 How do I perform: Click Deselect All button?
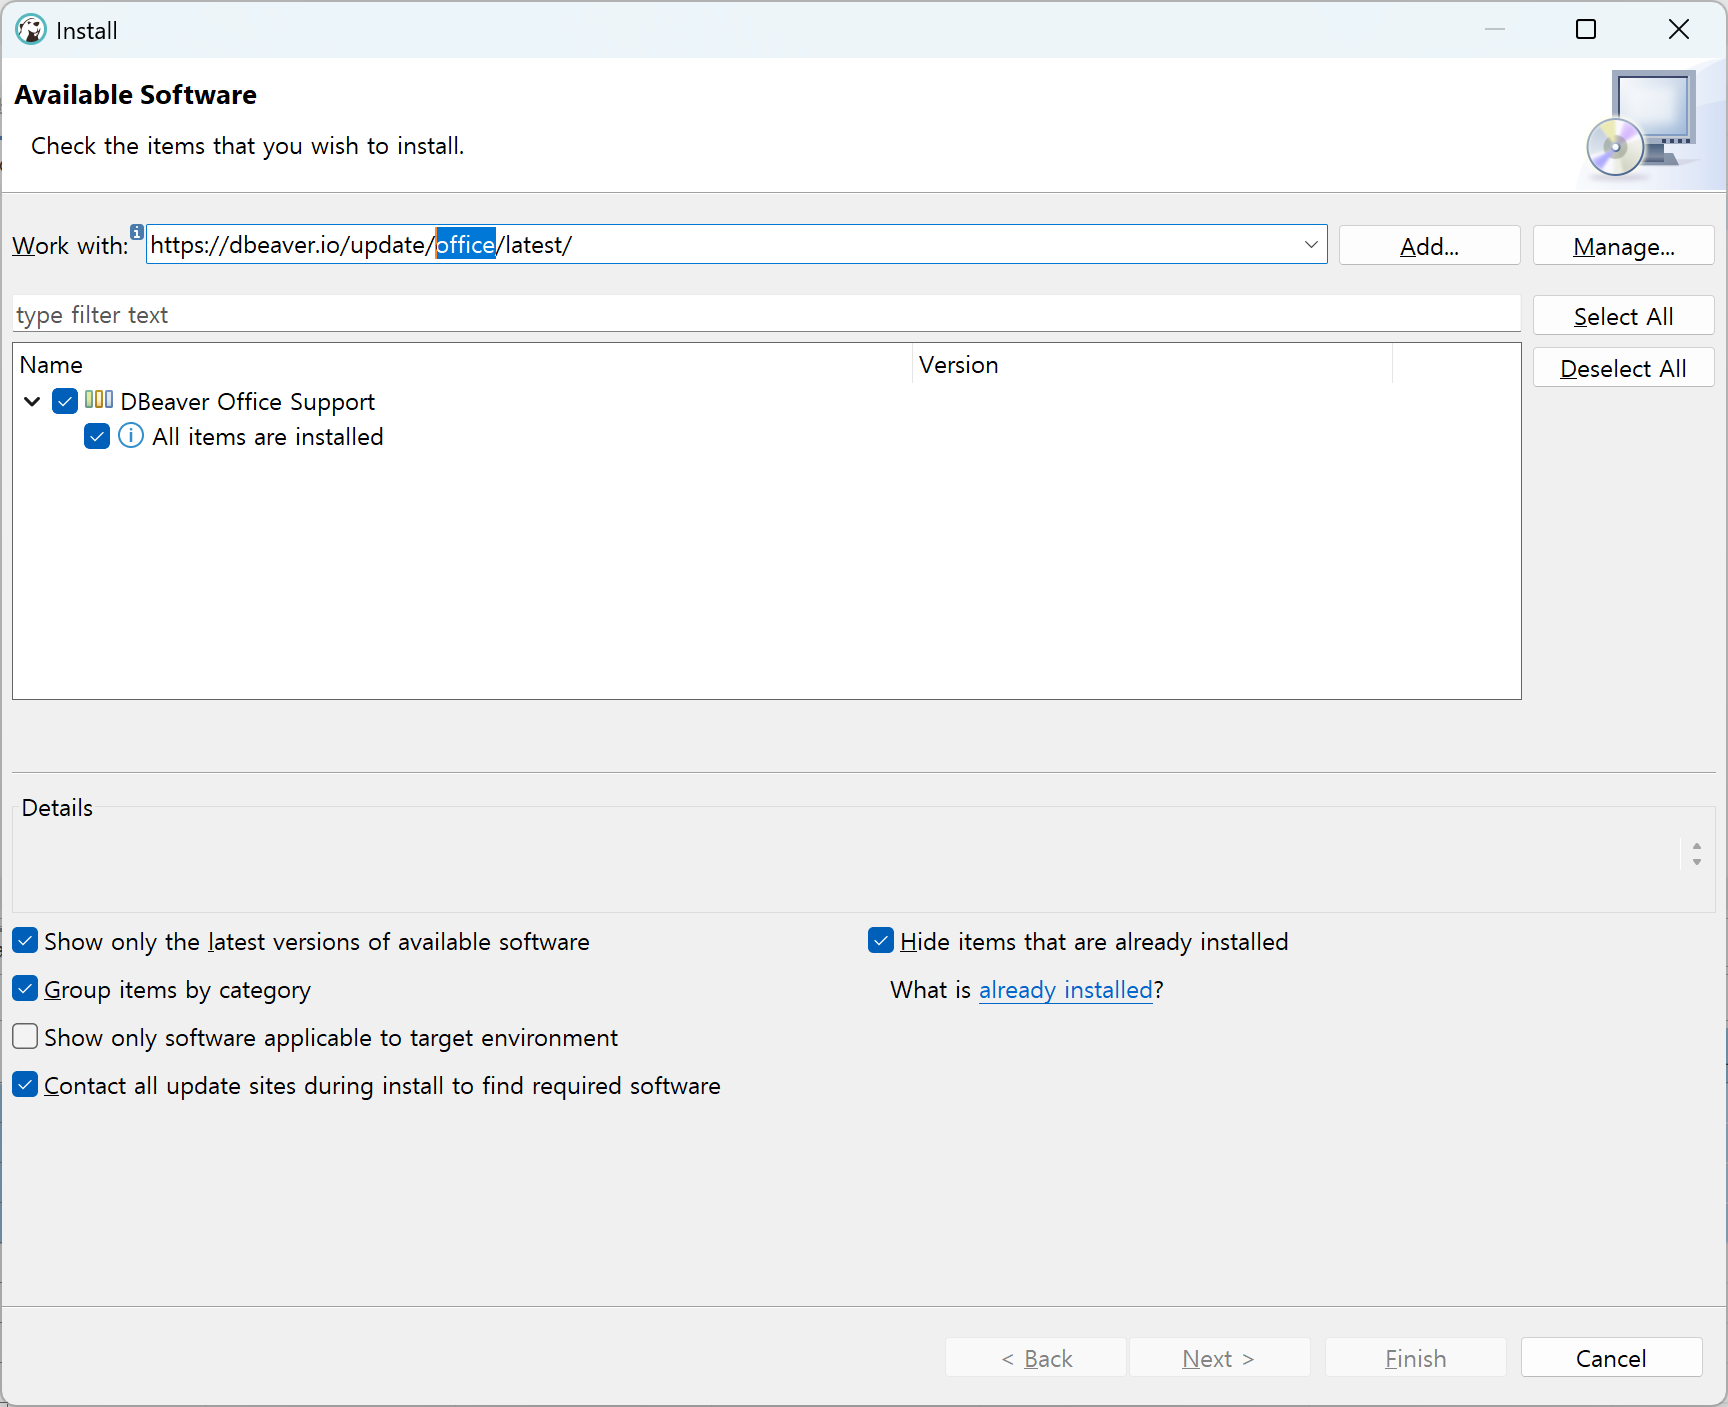(x=1623, y=368)
